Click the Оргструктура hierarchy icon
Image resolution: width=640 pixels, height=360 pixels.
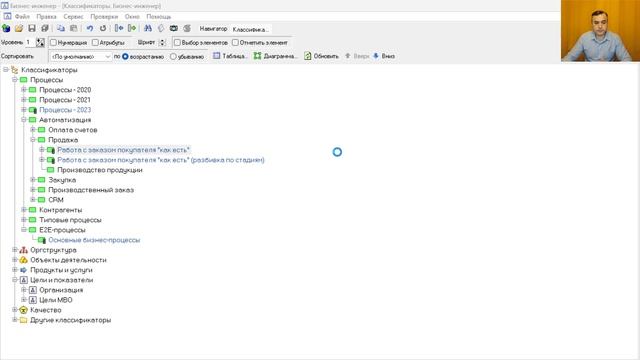point(24,250)
